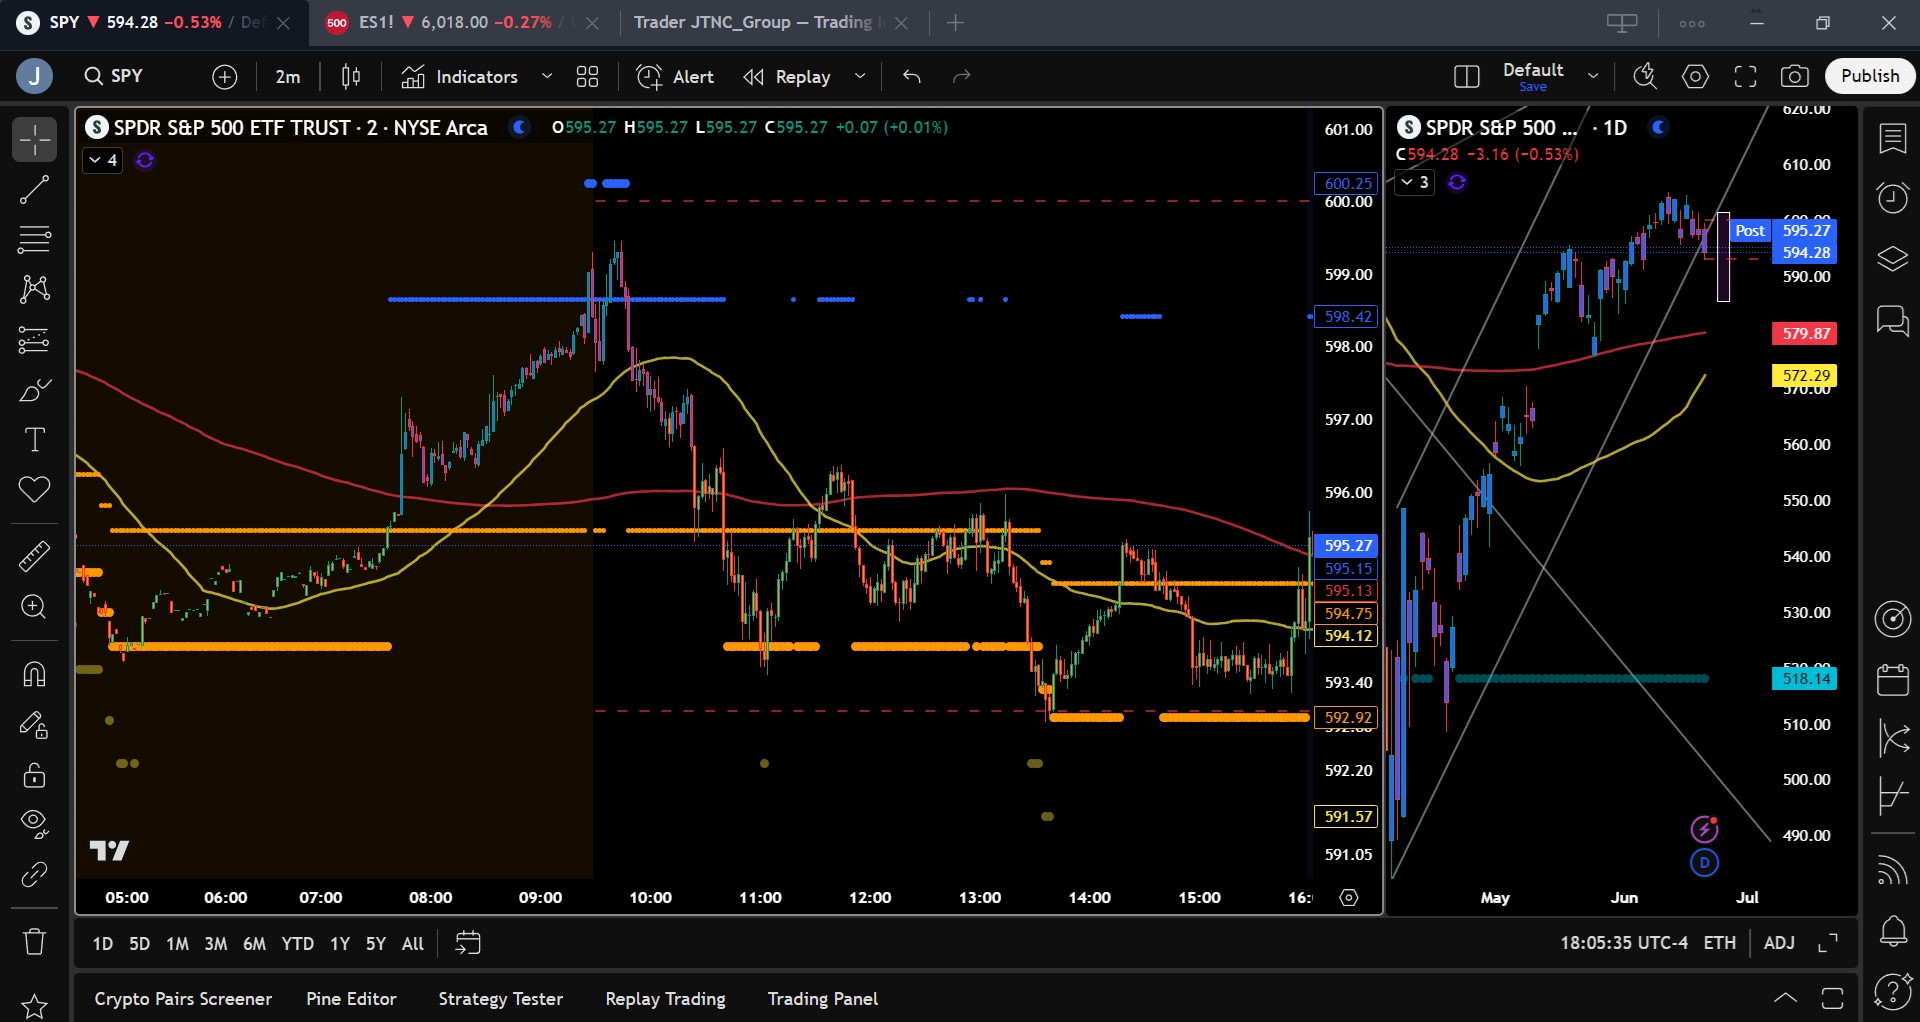Open the forecasting and measurement tools
This screenshot has width=1920, height=1022.
(34, 340)
